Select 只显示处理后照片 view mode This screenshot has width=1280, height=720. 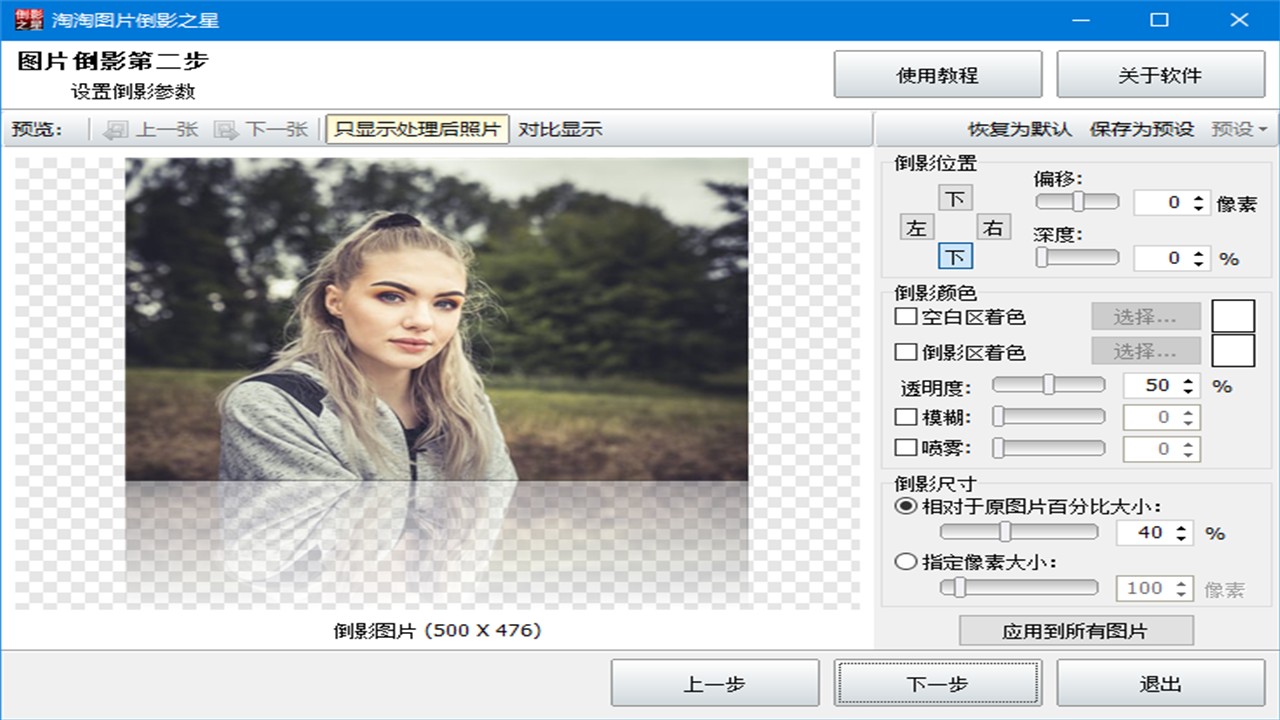pos(417,129)
